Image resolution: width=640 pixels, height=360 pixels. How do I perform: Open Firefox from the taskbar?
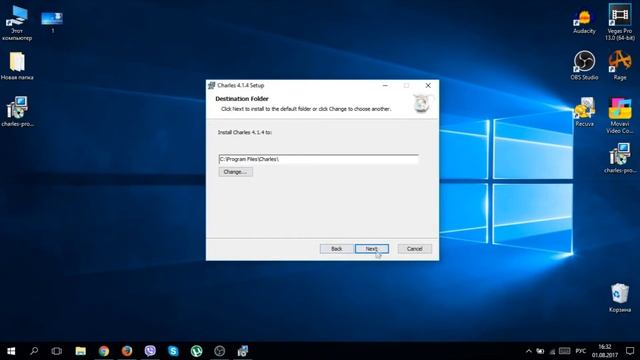[127, 351]
